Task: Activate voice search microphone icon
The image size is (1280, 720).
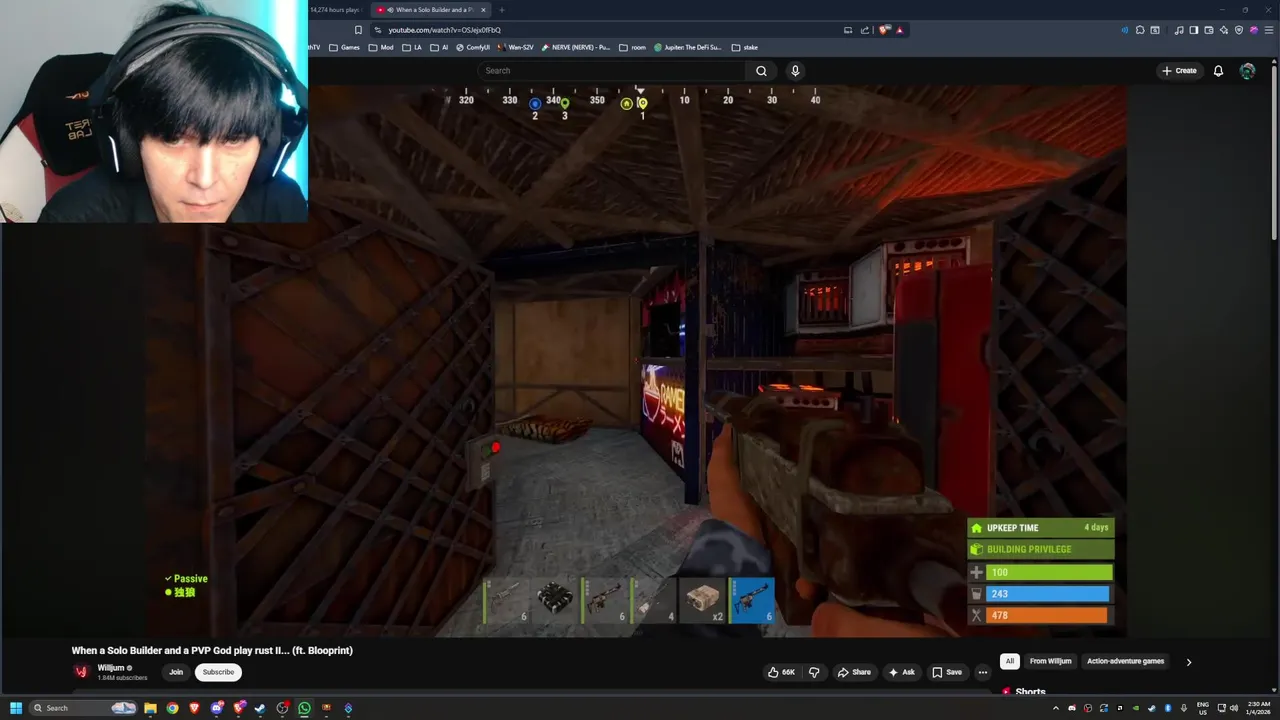Action: click(795, 71)
